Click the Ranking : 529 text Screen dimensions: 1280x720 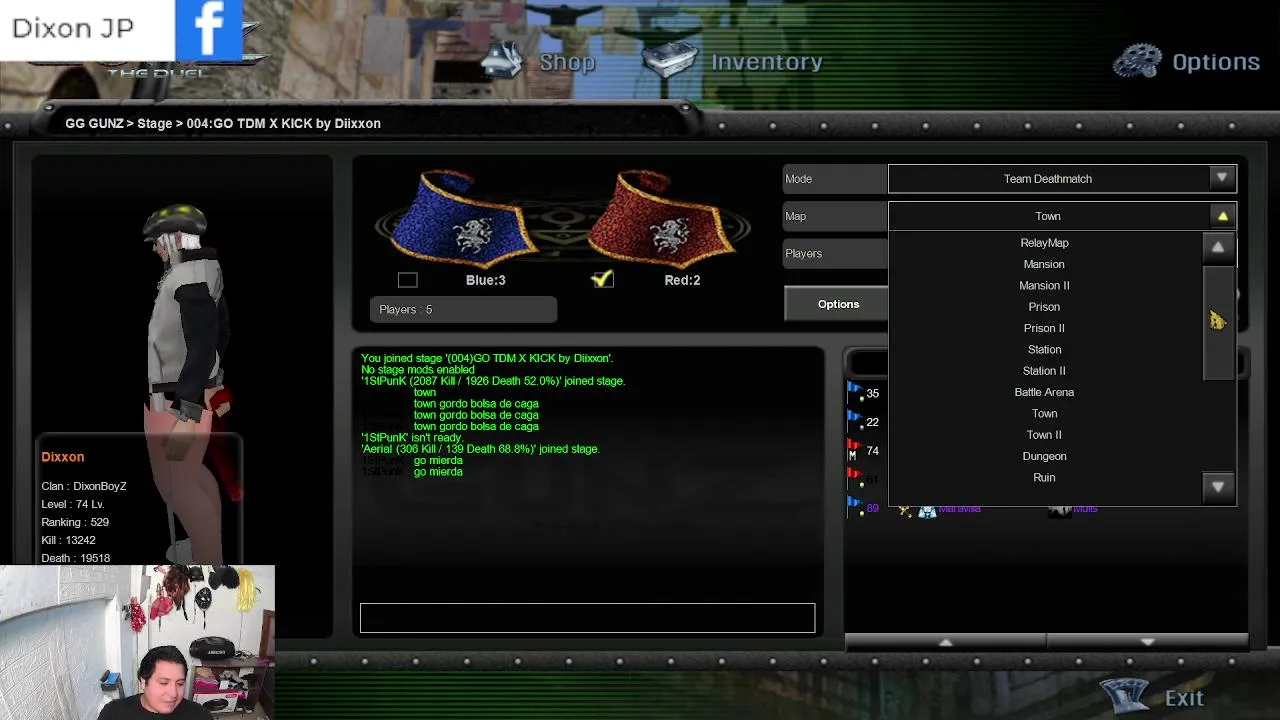75,522
